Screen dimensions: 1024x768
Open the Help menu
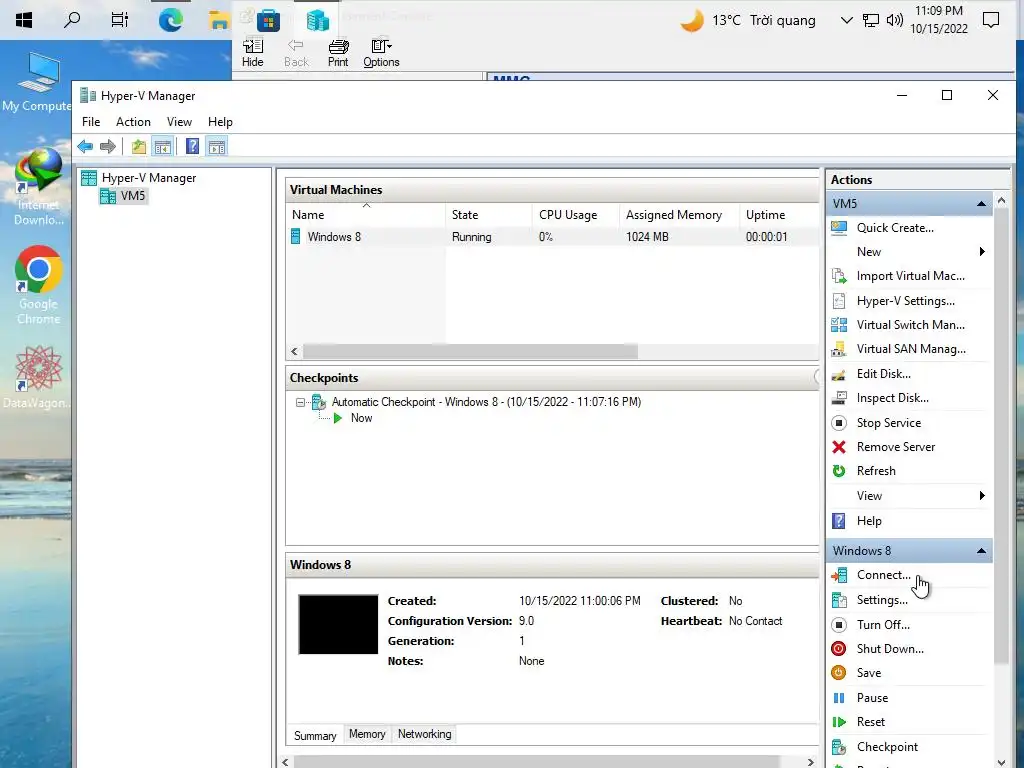pyautogui.click(x=220, y=122)
